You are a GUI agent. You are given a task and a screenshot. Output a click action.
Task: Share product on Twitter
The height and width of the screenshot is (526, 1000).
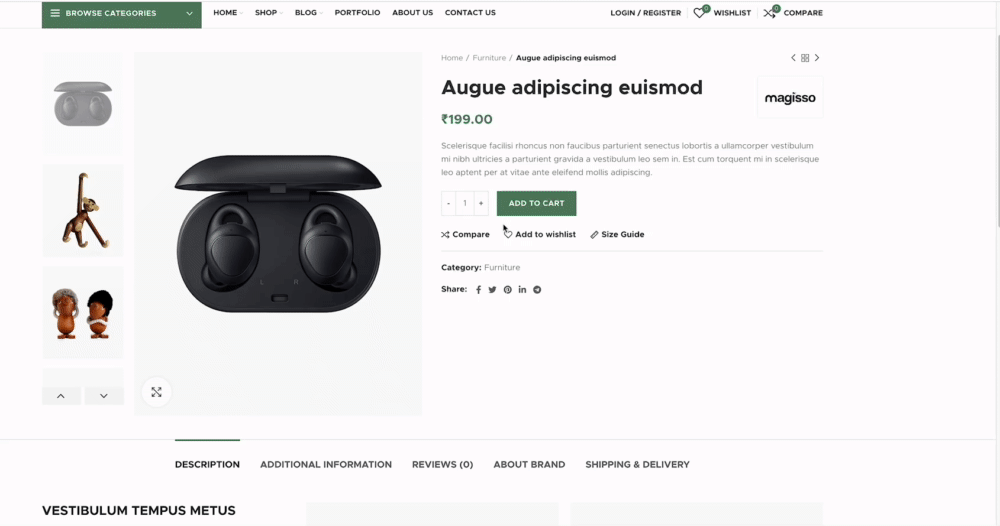pos(492,289)
